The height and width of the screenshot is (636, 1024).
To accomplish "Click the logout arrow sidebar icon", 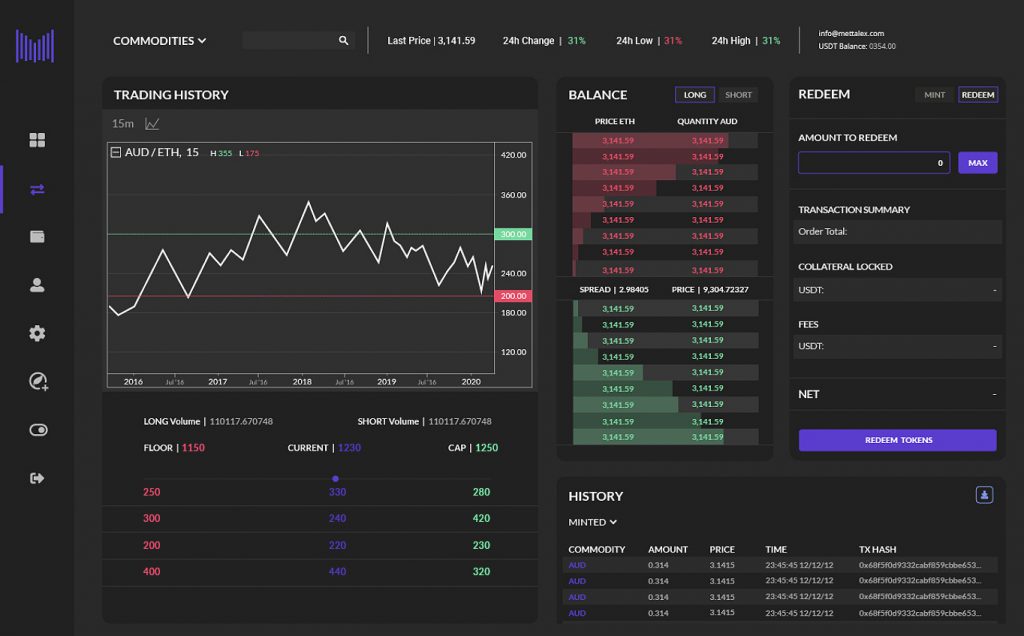I will pos(37,478).
